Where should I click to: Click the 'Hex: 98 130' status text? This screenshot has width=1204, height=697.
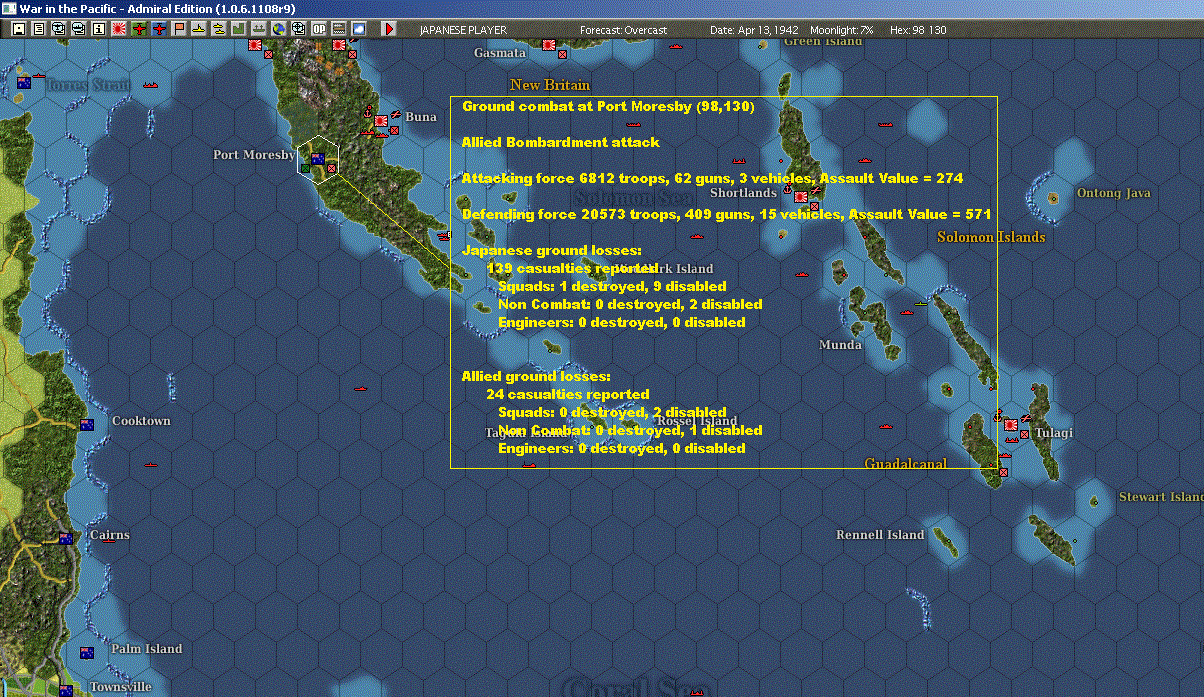click(x=917, y=30)
